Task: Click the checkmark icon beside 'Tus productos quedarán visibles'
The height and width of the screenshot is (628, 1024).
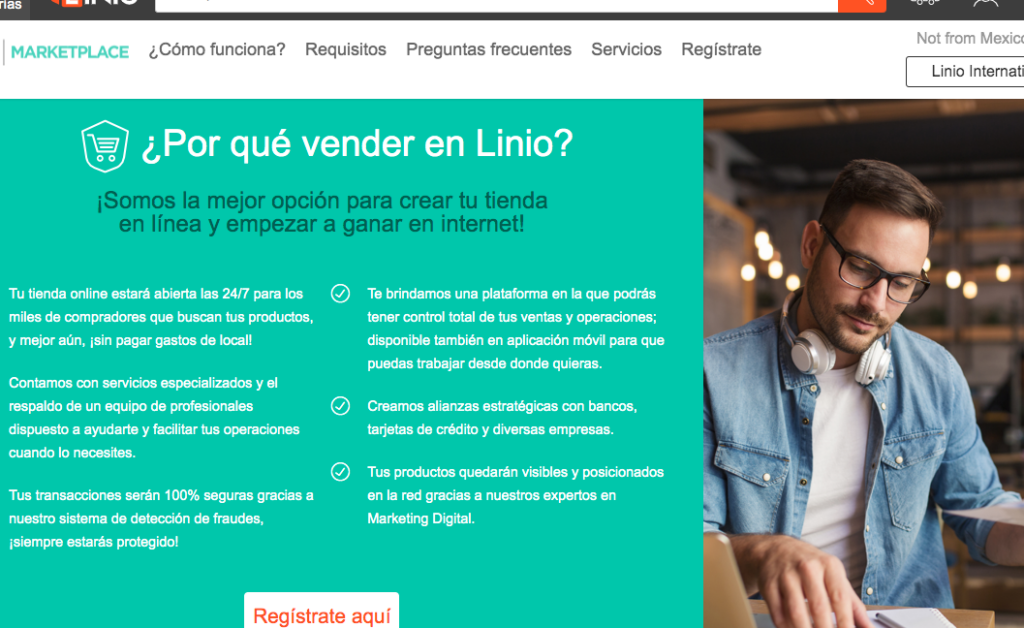Action: 340,471
